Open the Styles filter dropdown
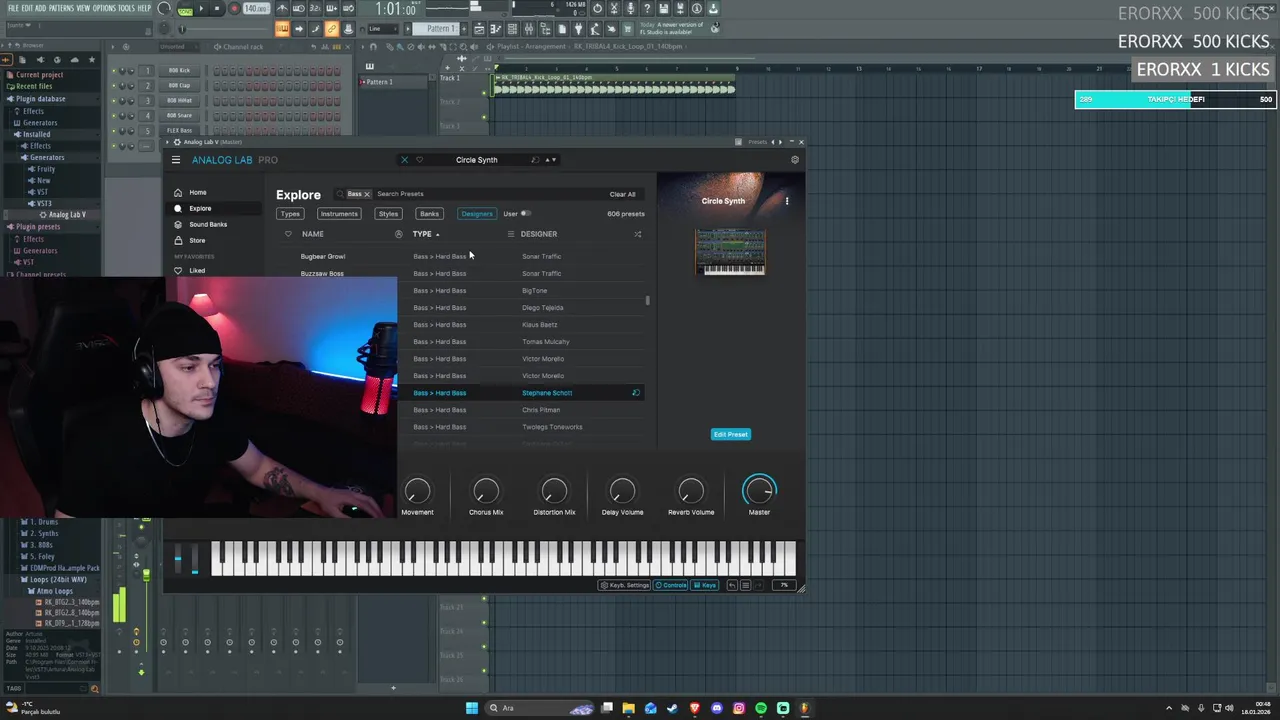 coord(388,213)
